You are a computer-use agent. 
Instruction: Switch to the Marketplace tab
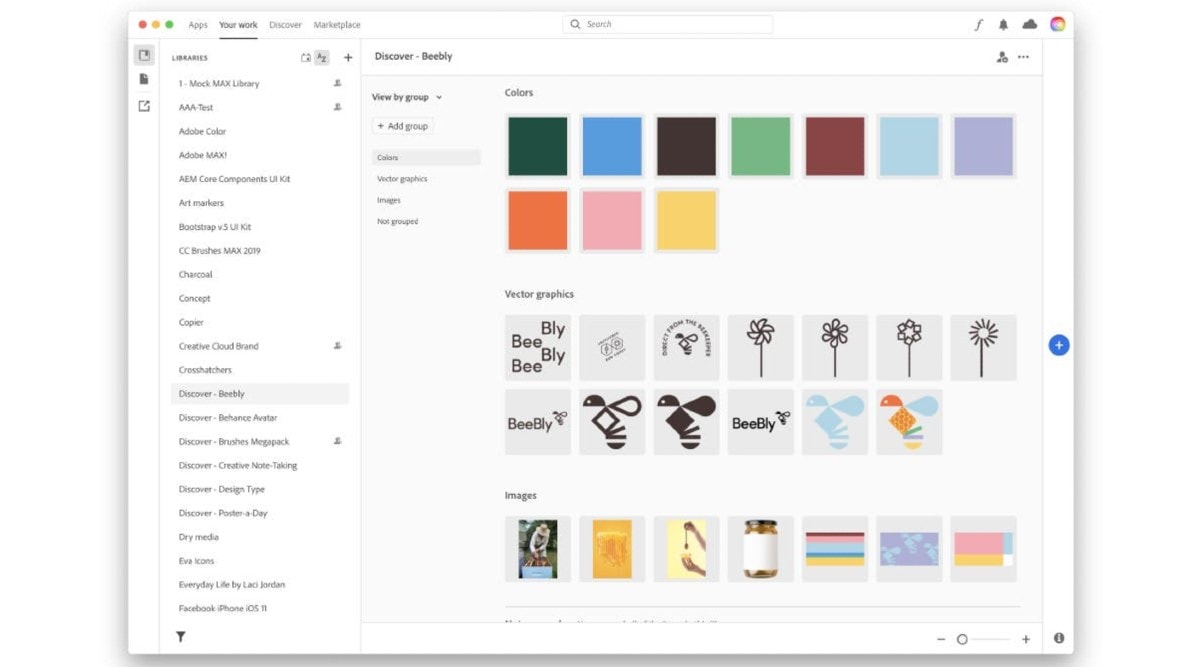pyautogui.click(x=337, y=24)
